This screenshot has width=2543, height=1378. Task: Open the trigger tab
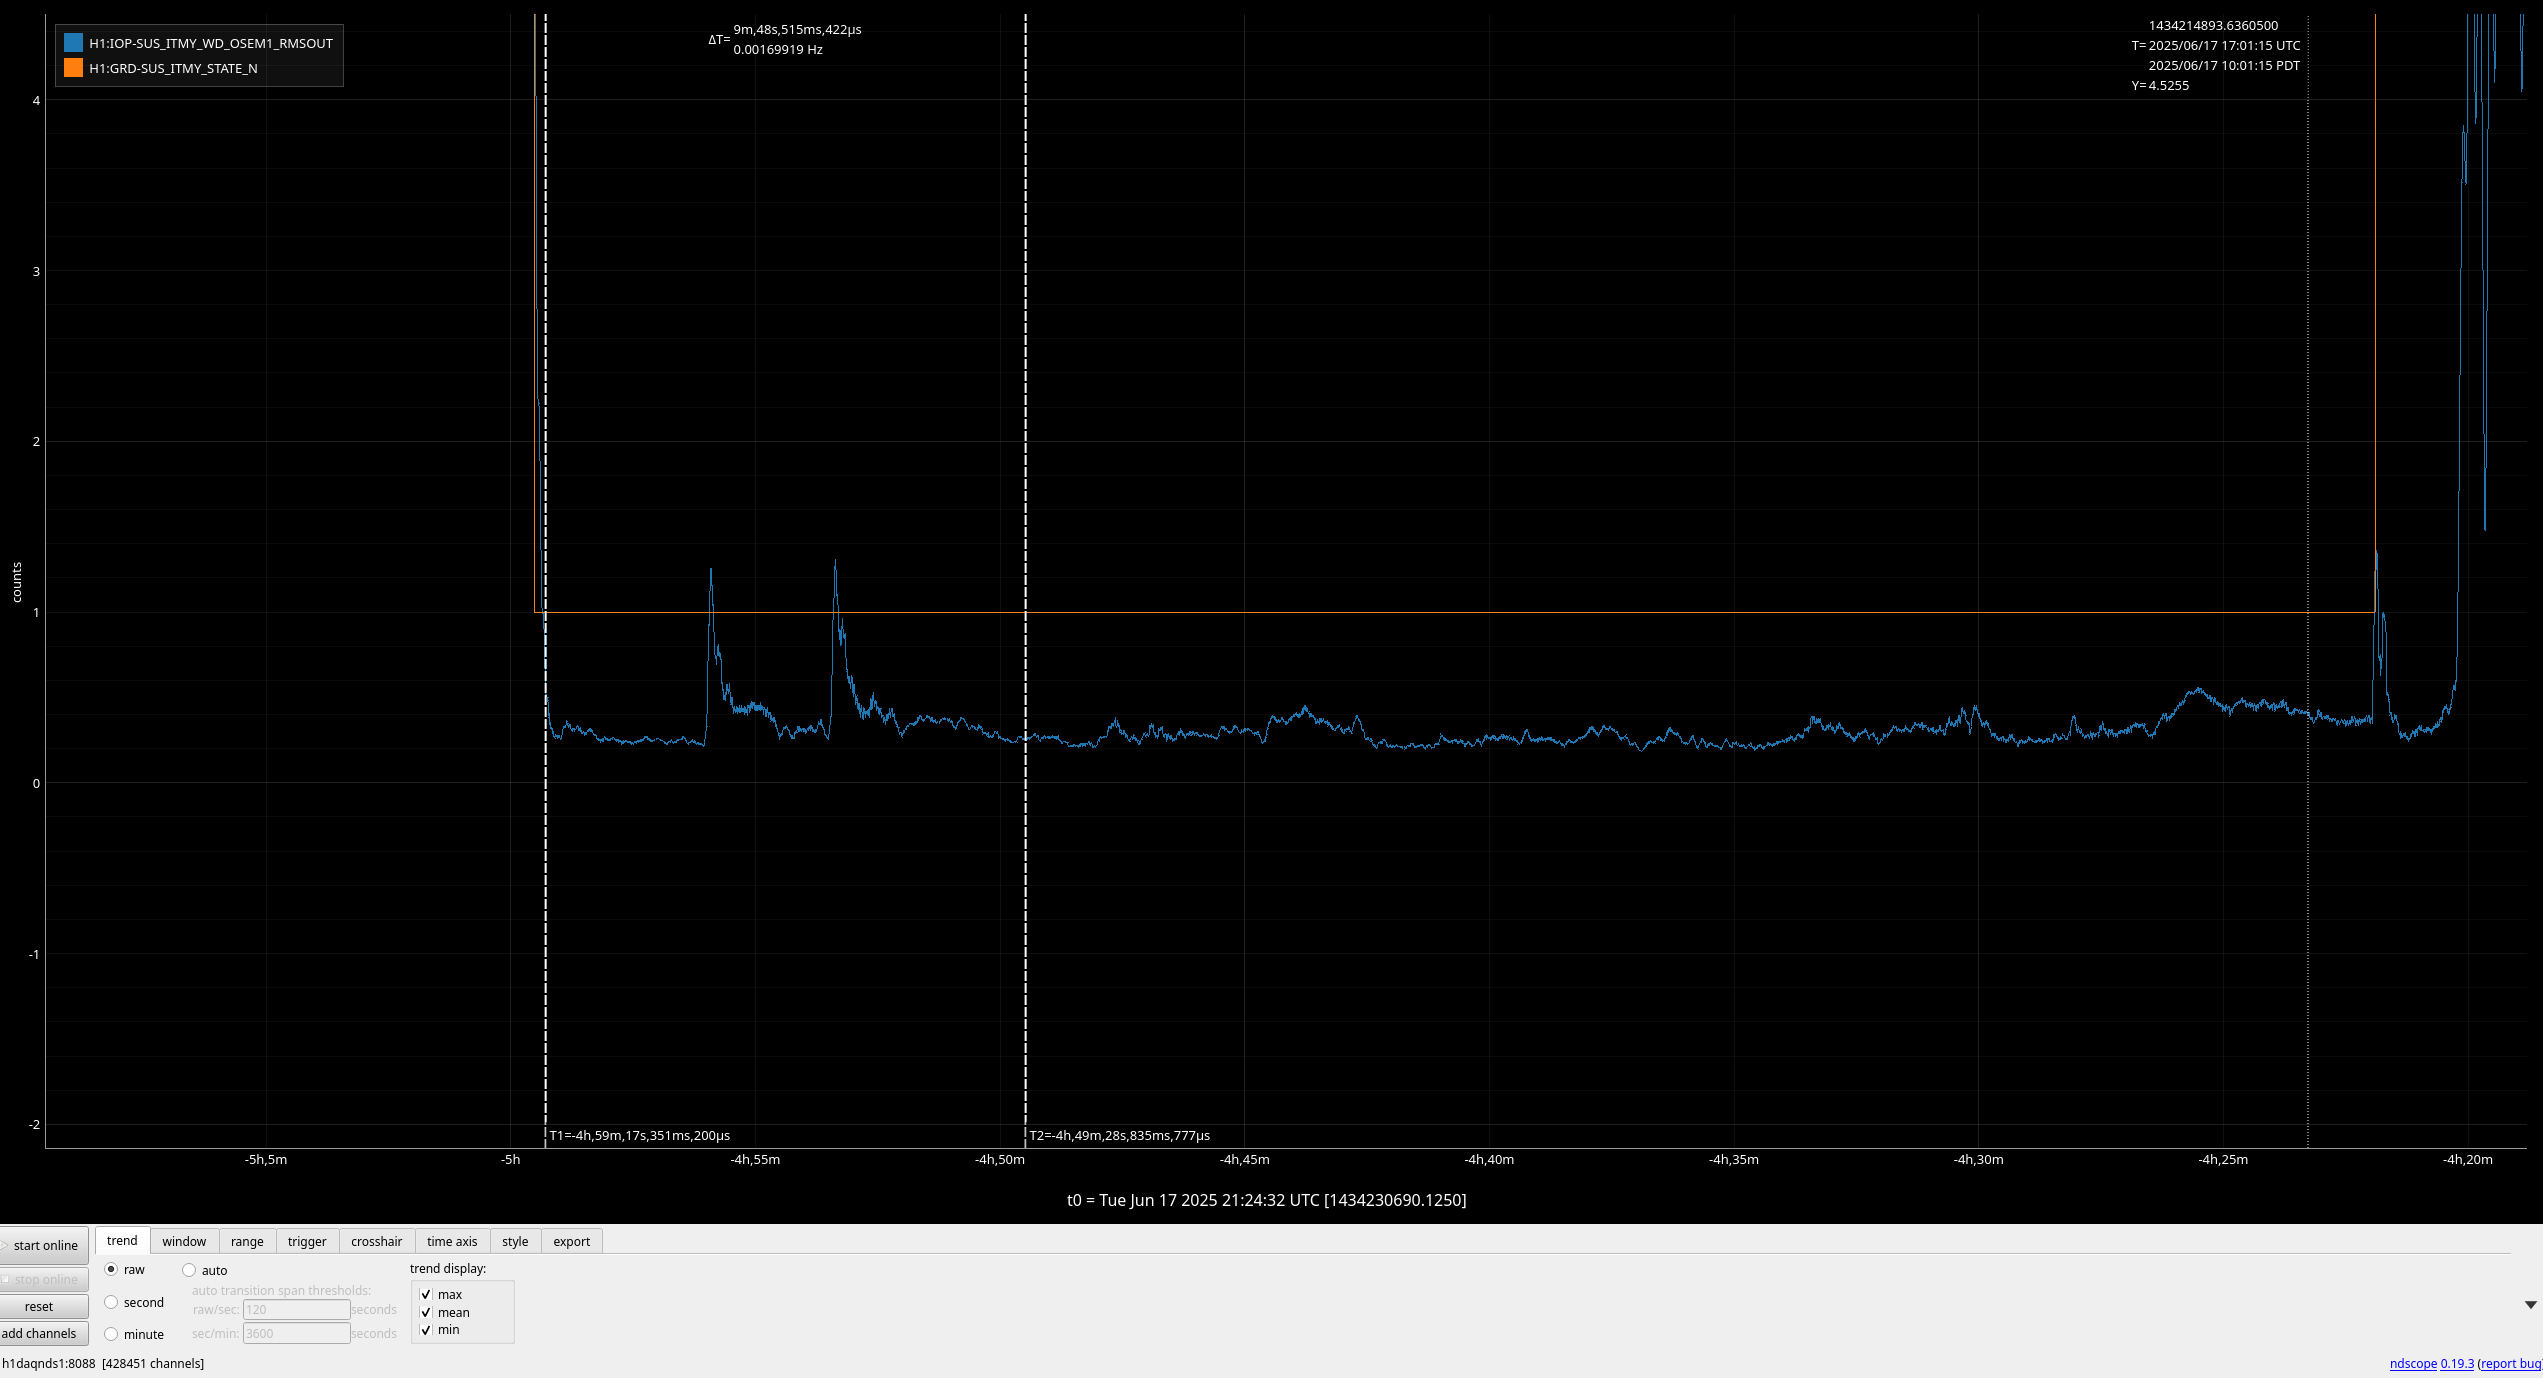(307, 1241)
